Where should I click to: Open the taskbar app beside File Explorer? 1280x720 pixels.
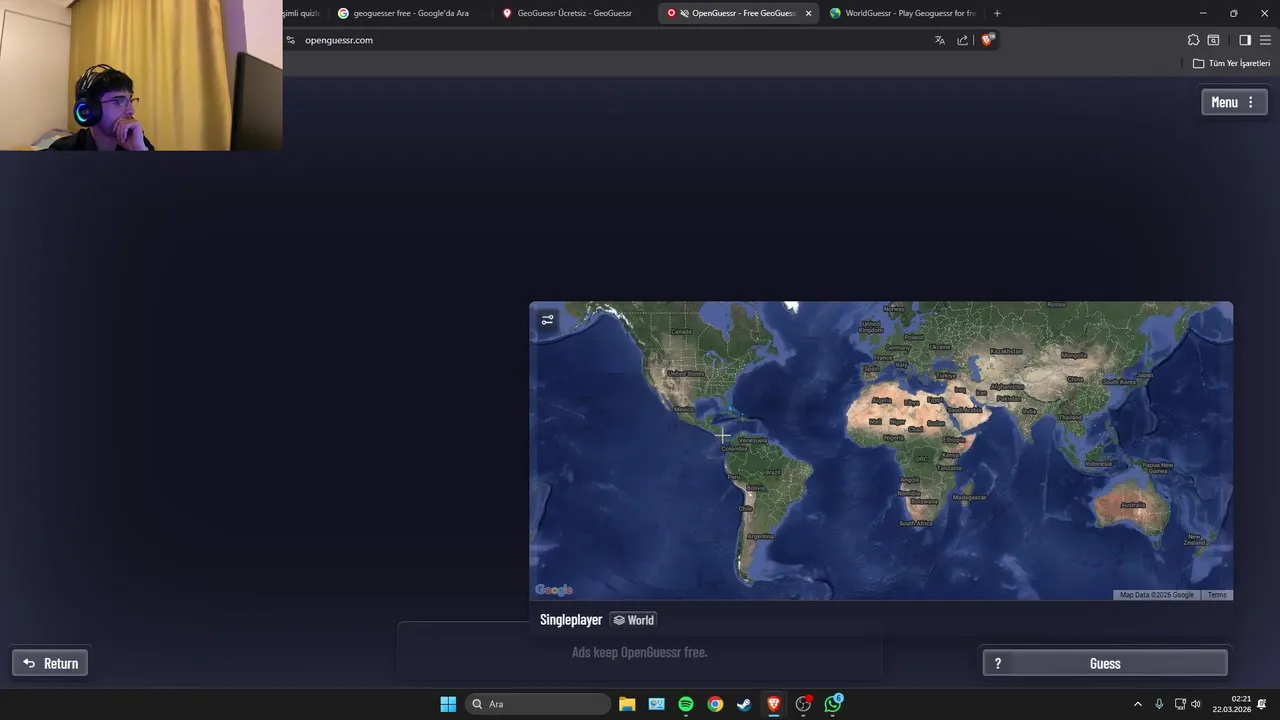(656, 704)
